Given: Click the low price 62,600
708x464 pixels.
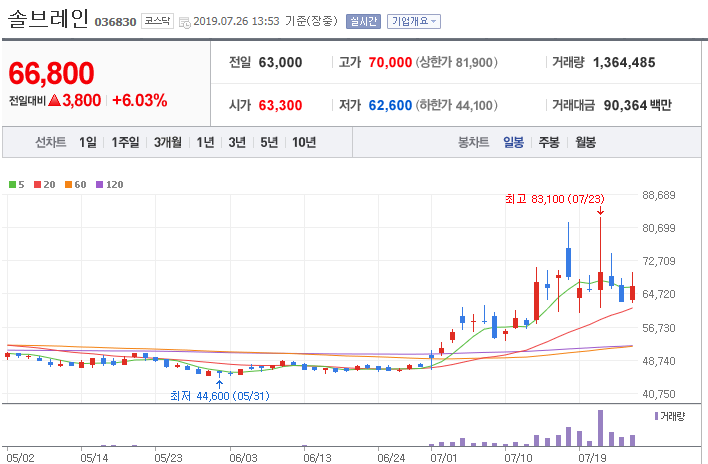Looking at the screenshot, I should (x=390, y=105).
